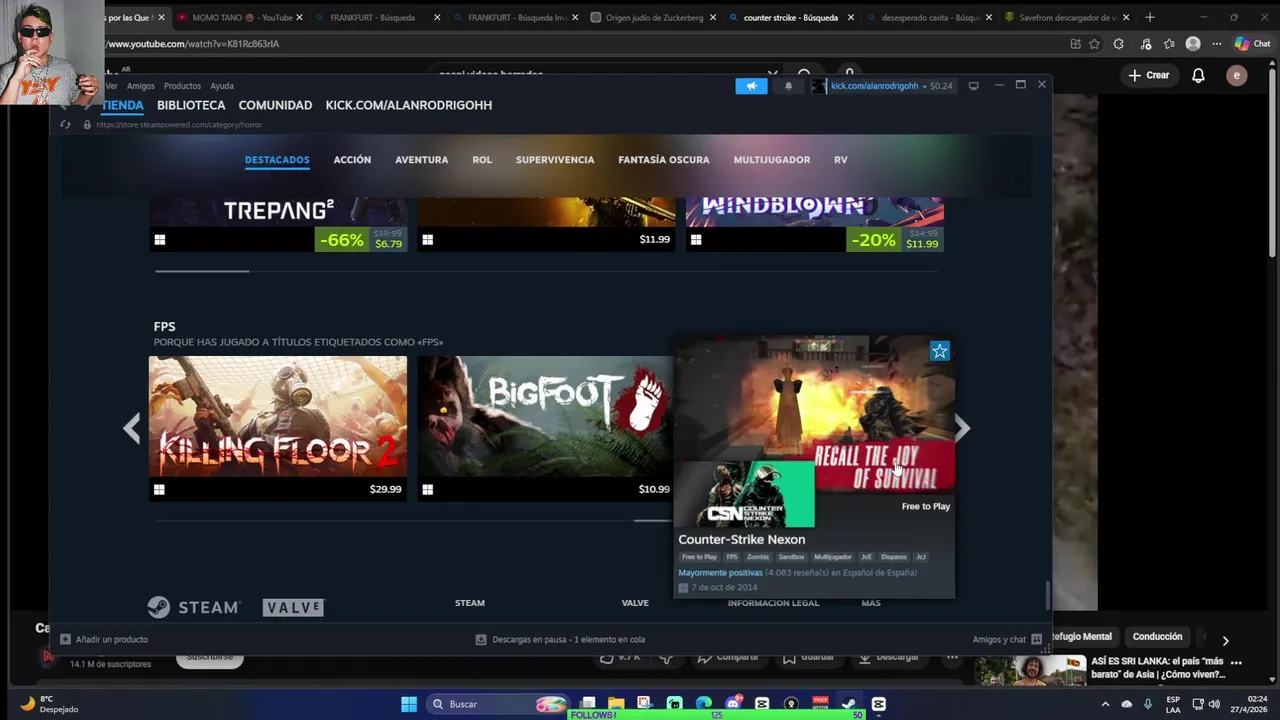The image size is (1280, 720).
Task: Click the plus icon for Añadir un producto
Action: (65, 639)
